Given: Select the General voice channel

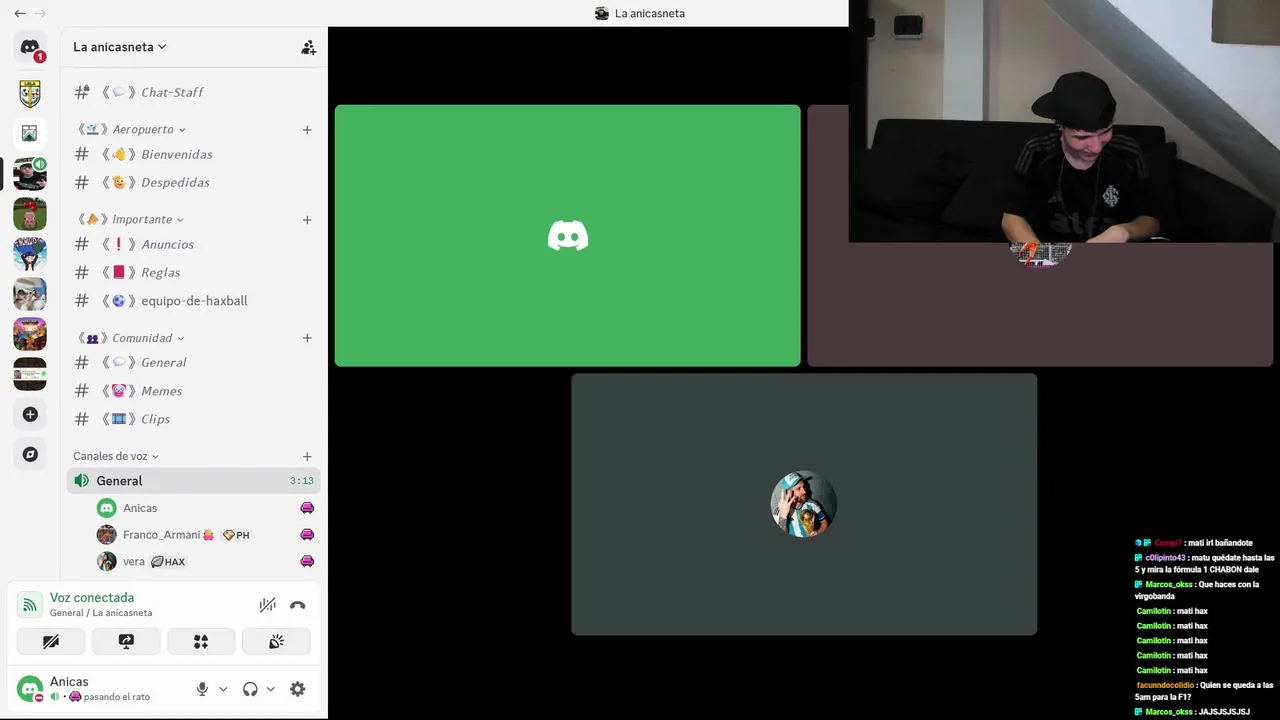Looking at the screenshot, I should coord(194,481).
